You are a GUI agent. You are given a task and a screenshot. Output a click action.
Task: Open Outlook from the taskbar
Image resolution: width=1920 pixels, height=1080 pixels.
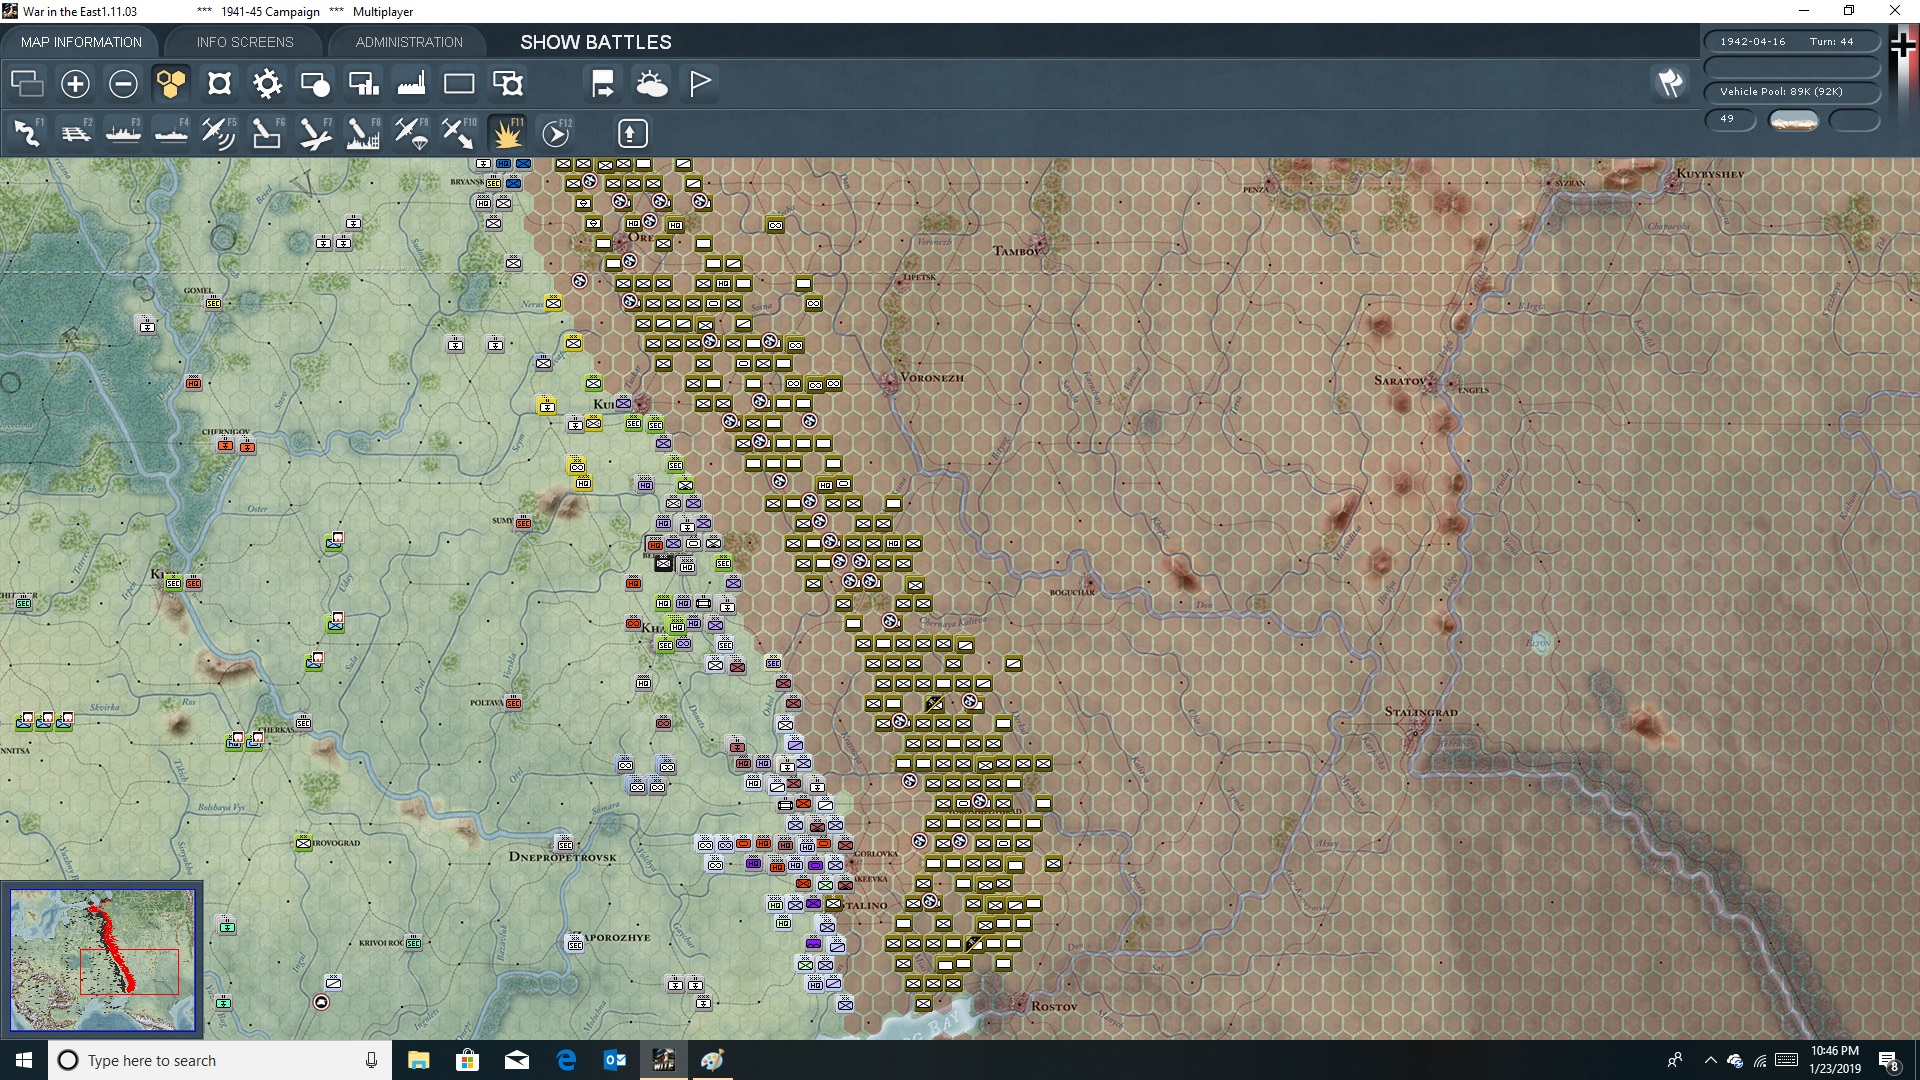click(x=616, y=1060)
